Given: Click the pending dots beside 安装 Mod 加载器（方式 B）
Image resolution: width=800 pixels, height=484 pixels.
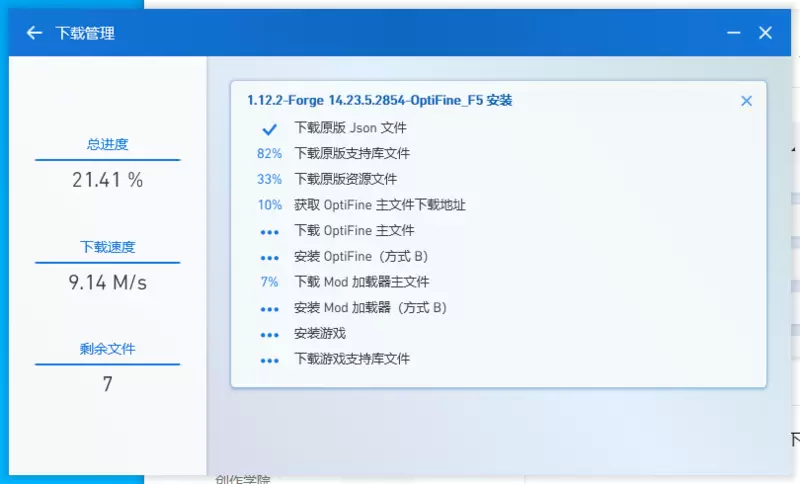Looking at the screenshot, I should click(x=269, y=310).
